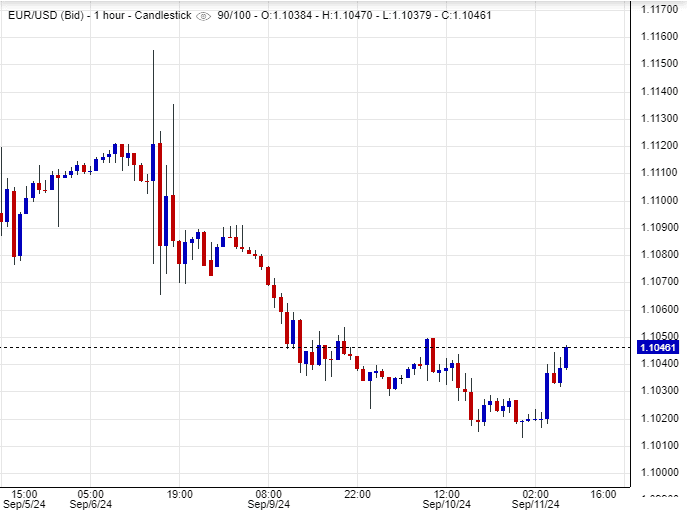Click the 22:00 time axis label
Screen dimensions: 687x511
pos(358,494)
